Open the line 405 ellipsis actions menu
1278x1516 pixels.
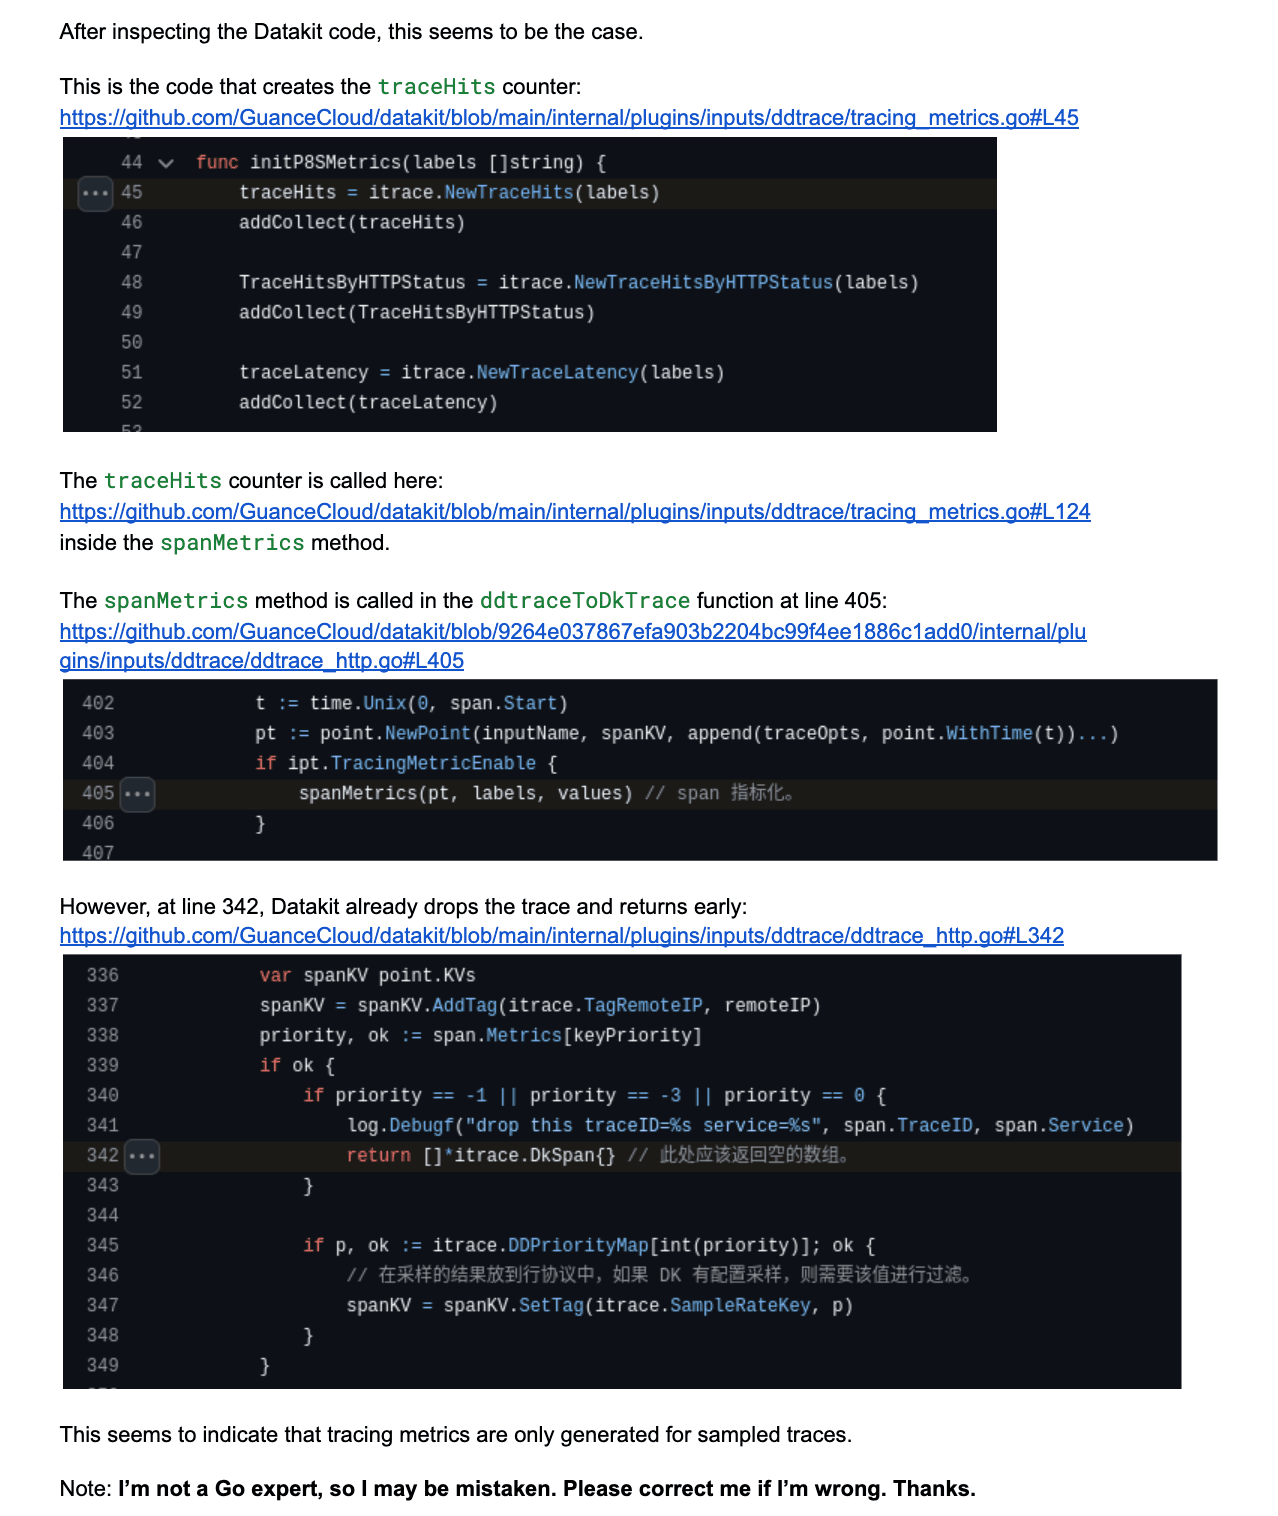(x=137, y=794)
